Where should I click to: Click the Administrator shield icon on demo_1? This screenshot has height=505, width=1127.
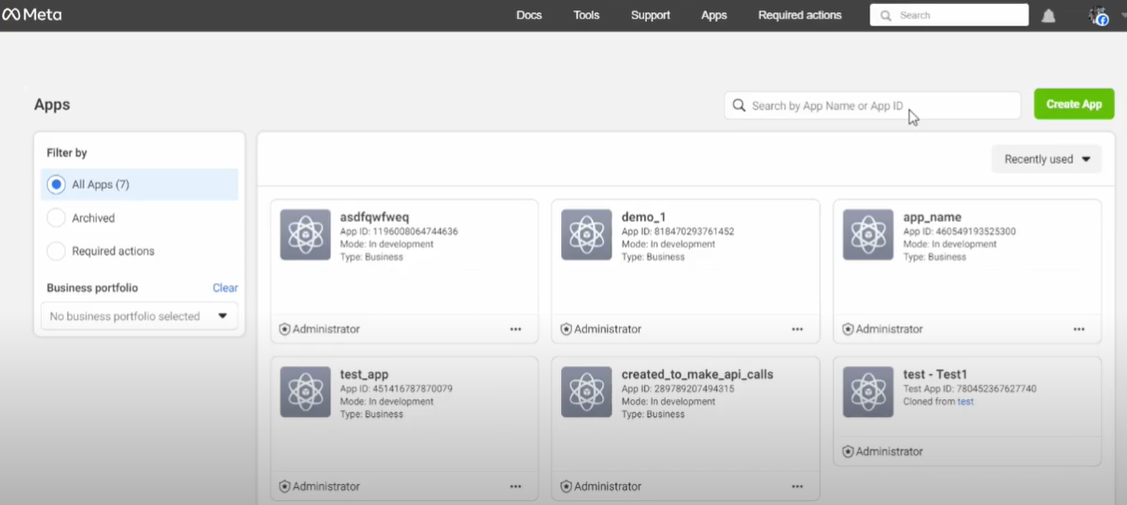pos(566,329)
